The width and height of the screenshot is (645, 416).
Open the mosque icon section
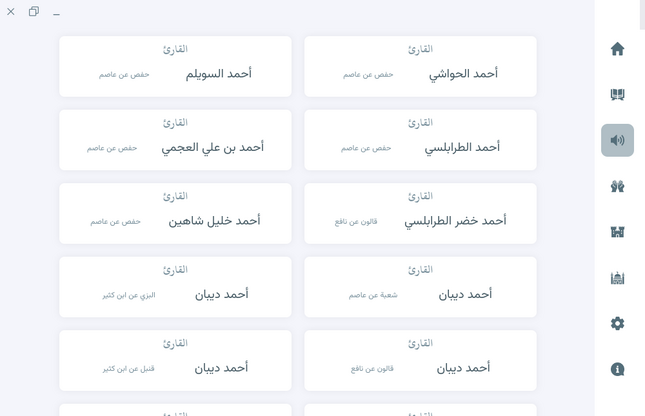(x=617, y=278)
